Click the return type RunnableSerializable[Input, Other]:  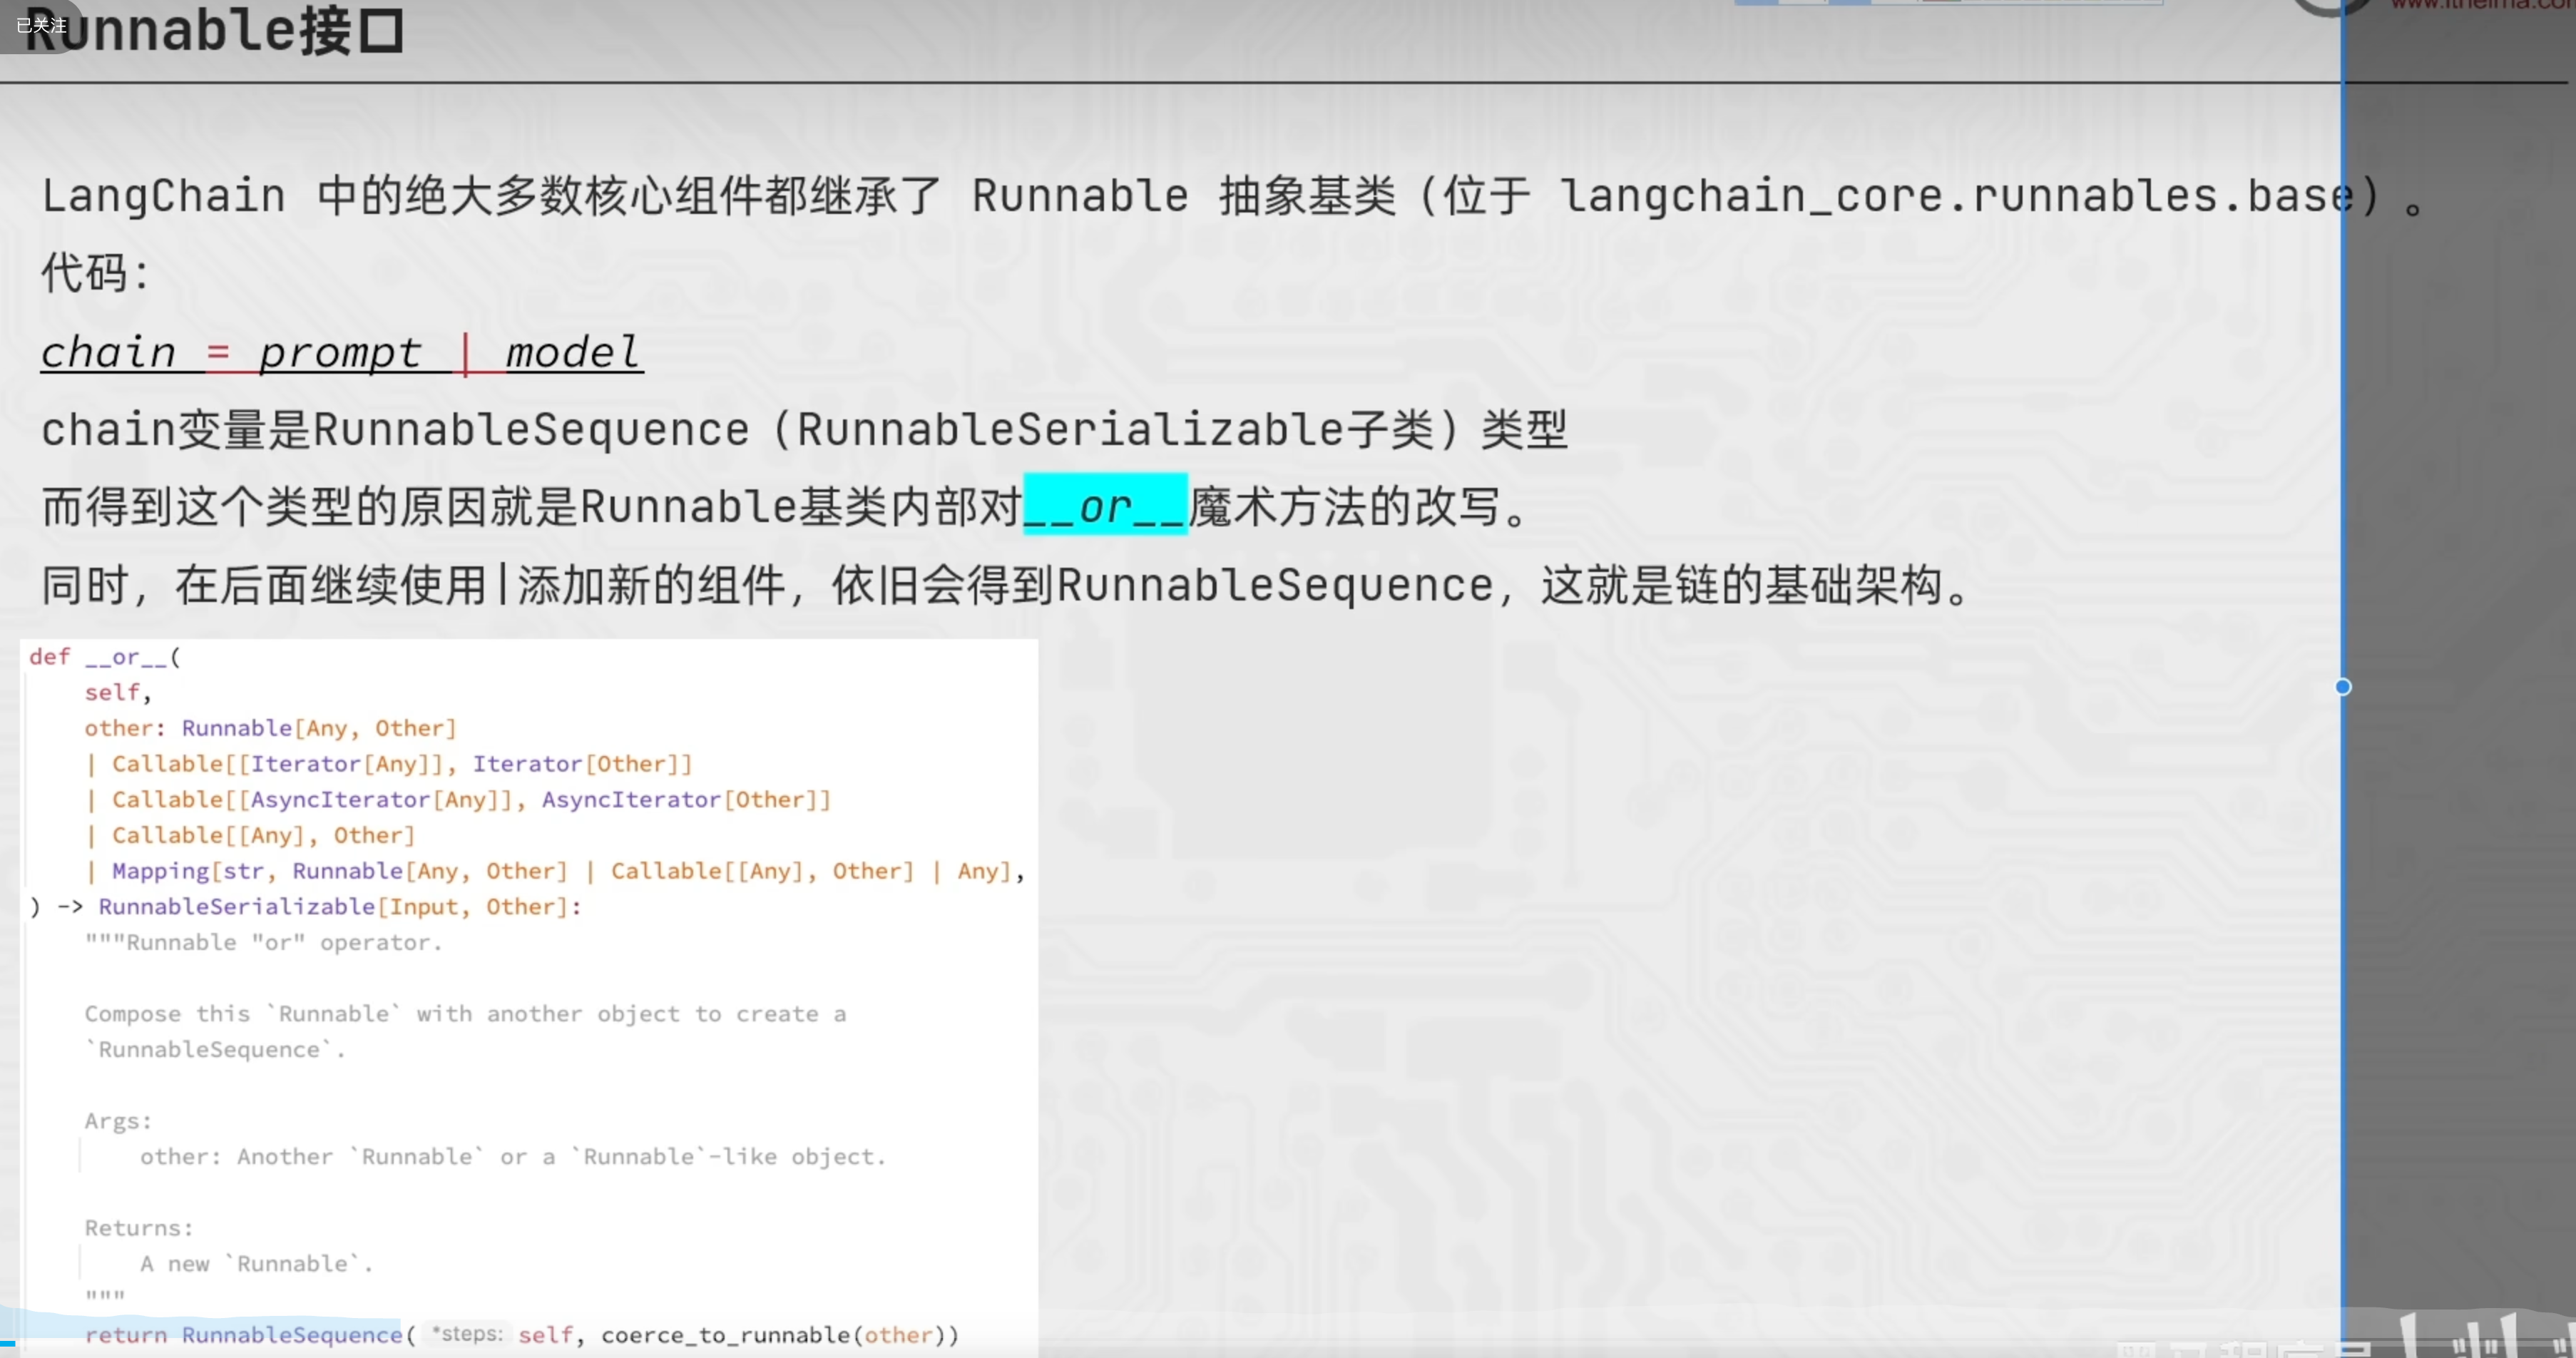point(340,907)
